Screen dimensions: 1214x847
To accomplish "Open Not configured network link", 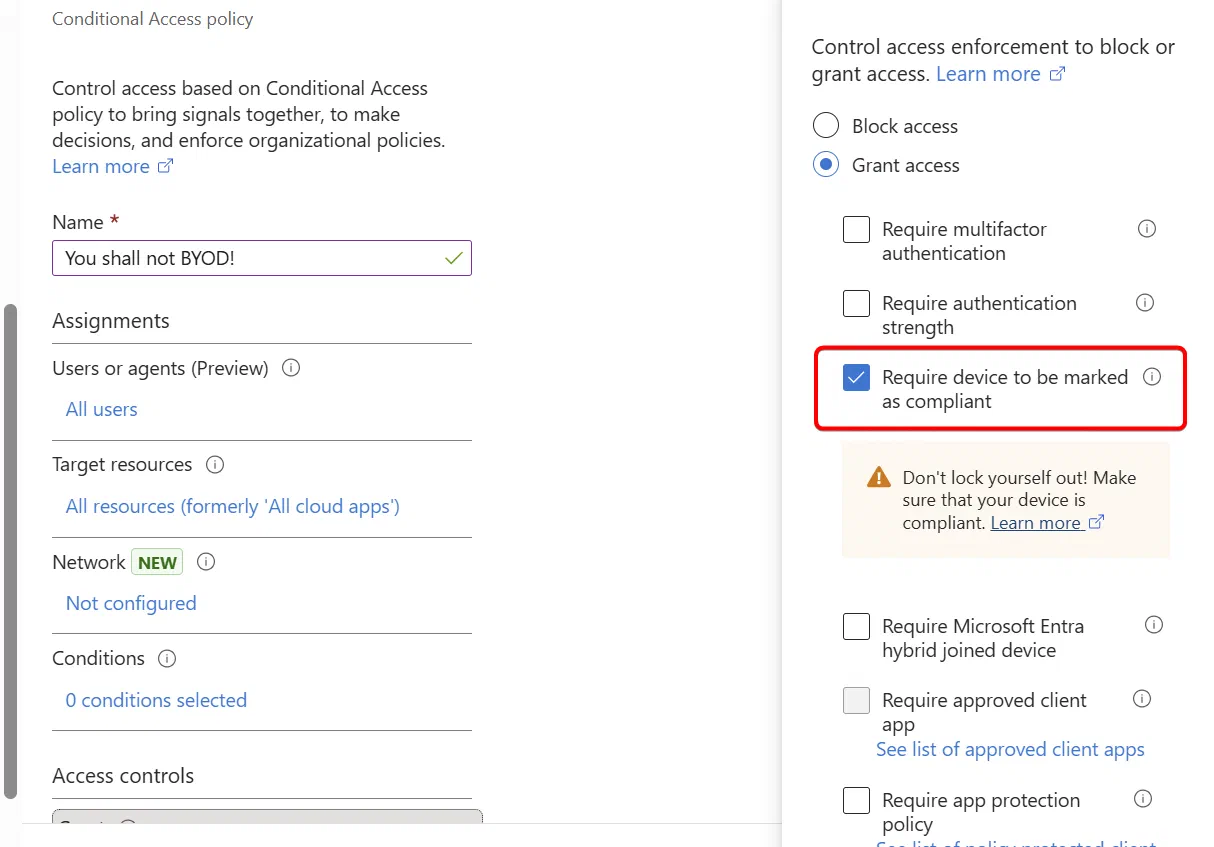I will point(131,603).
